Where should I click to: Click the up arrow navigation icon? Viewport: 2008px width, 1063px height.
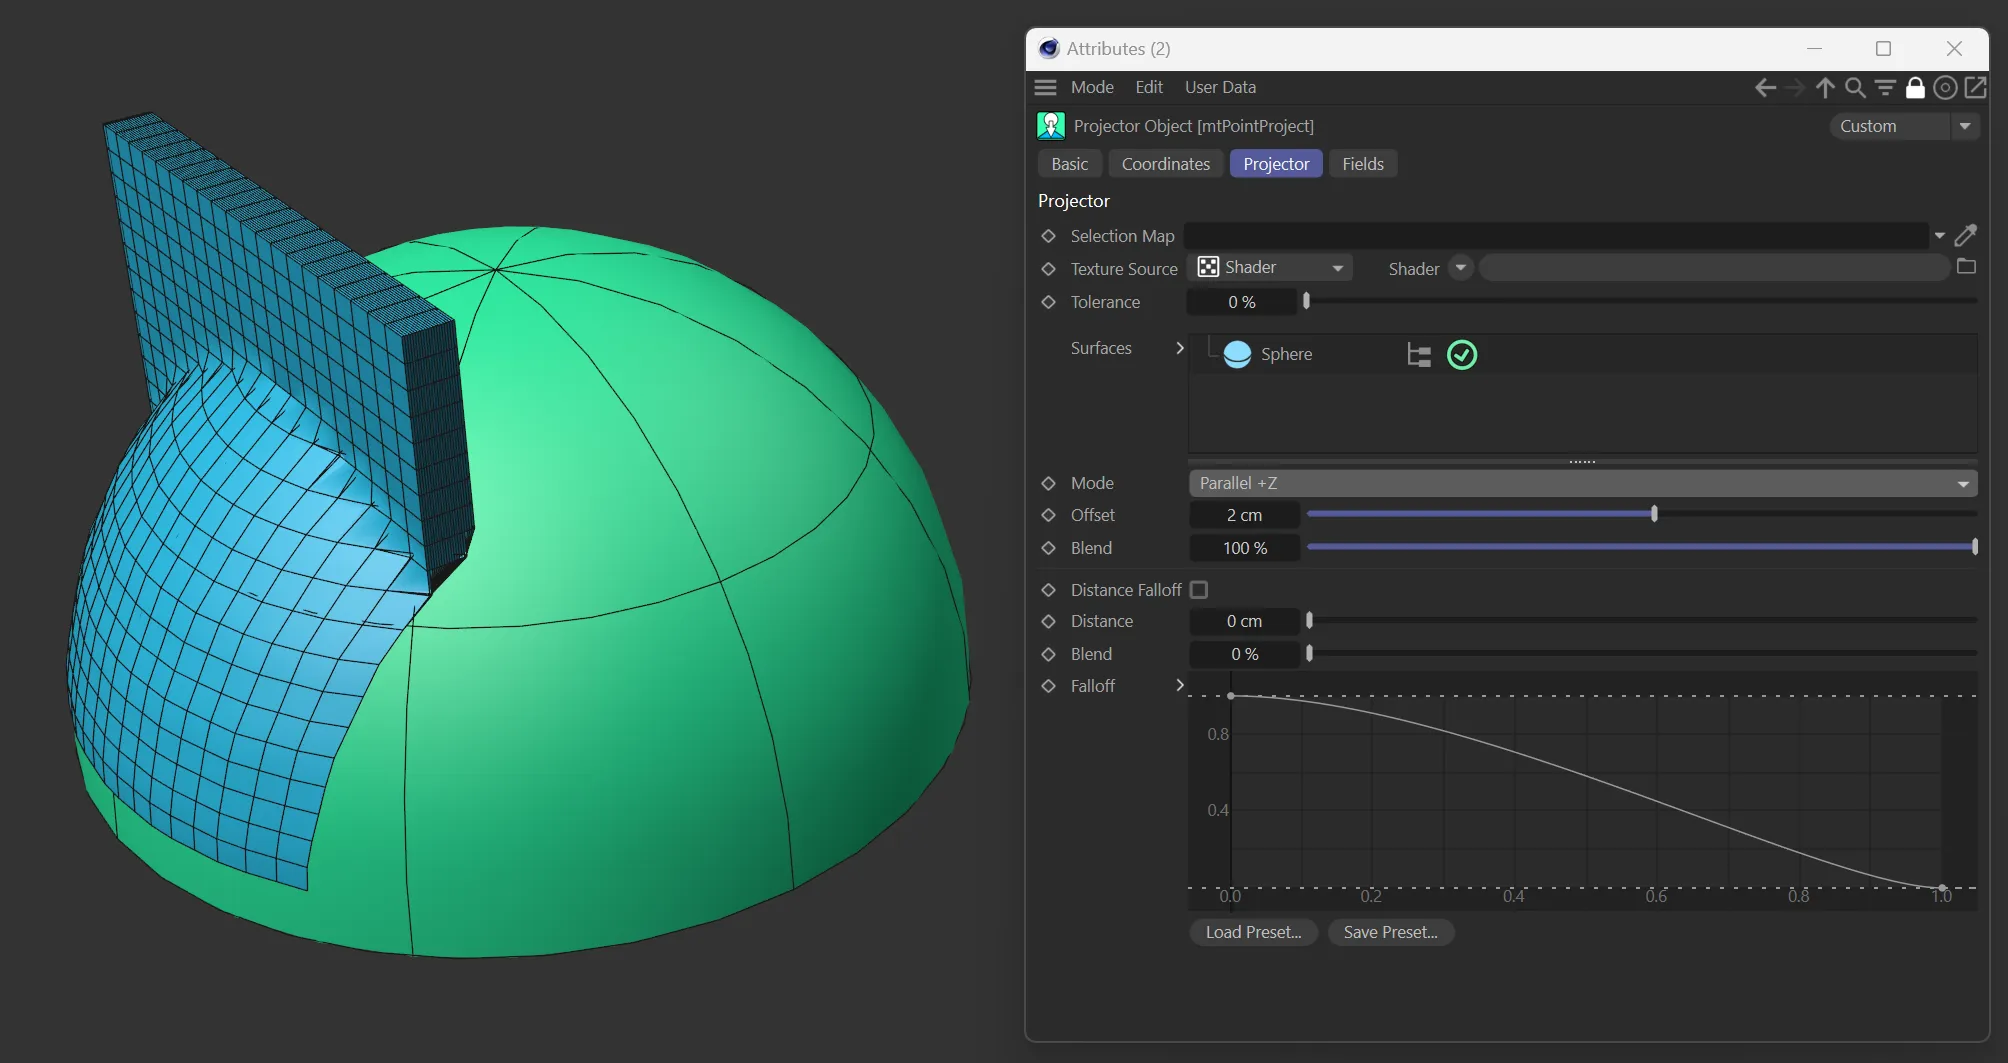click(x=1825, y=88)
